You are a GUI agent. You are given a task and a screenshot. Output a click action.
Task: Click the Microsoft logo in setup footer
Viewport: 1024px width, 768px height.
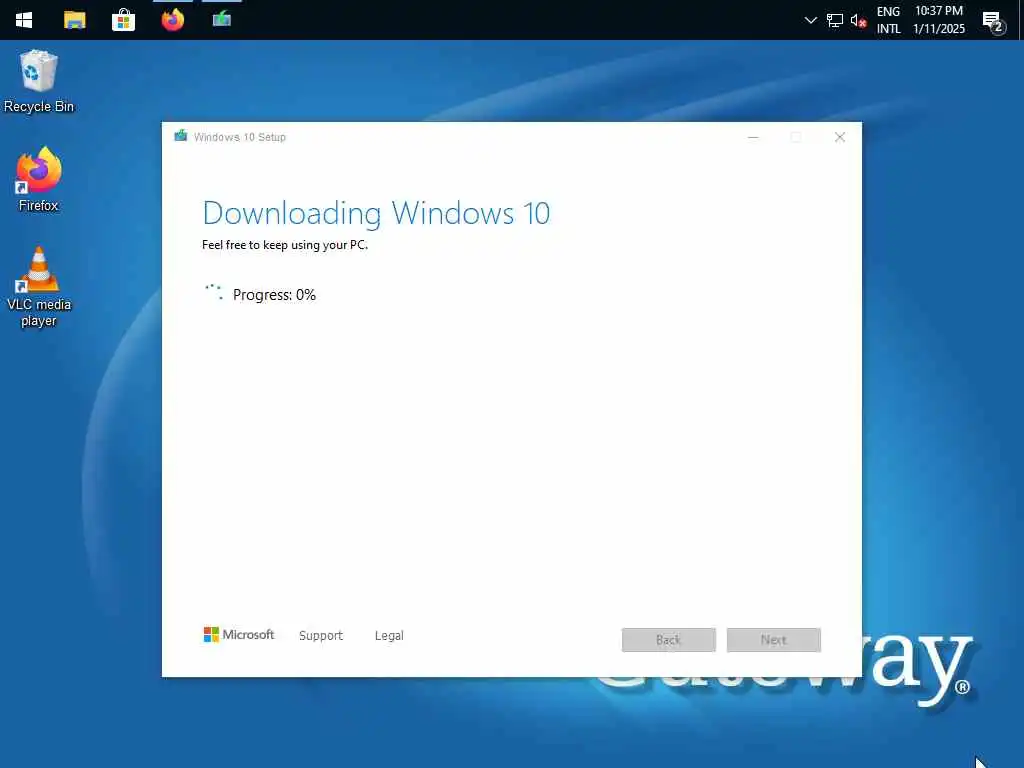[239, 634]
